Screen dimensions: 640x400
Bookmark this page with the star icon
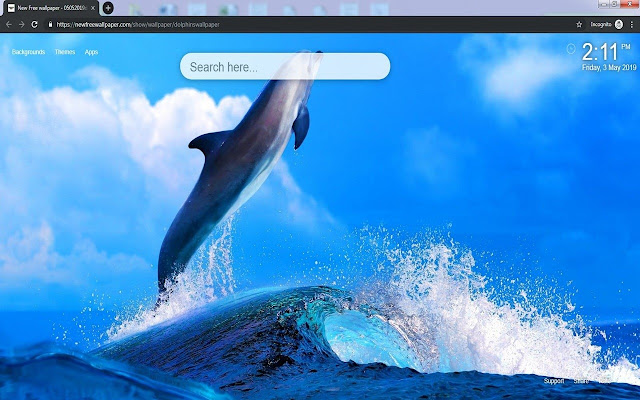pyautogui.click(x=579, y=24)
